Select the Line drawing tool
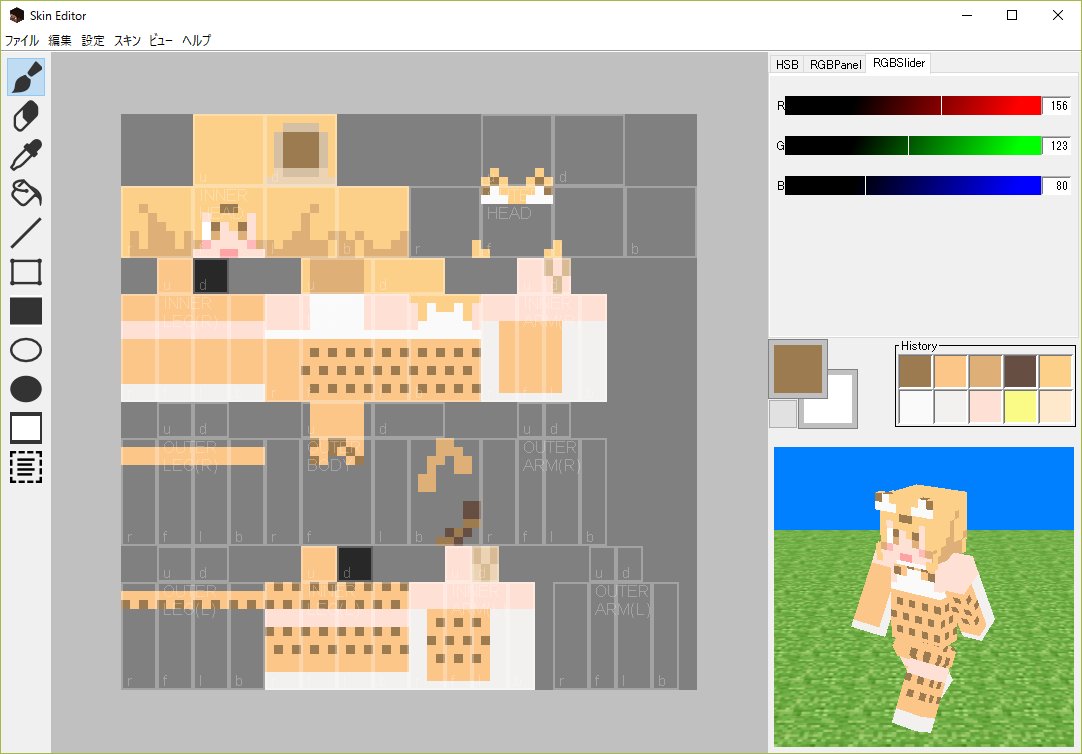The height and width of the screenshot is (754, 1082). [x=25, y=232]
